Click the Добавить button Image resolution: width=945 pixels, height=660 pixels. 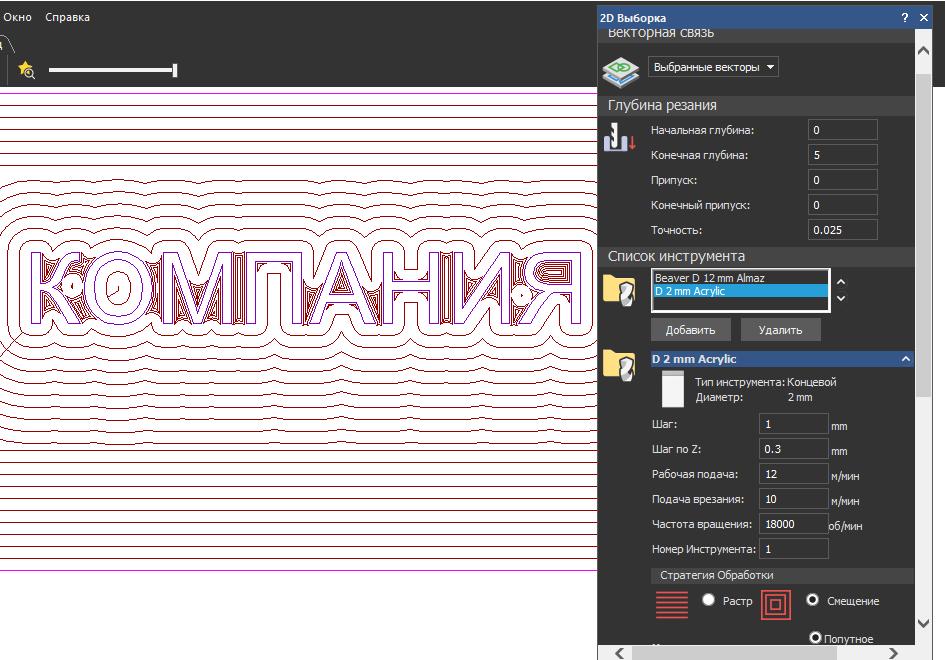click(690, 330)
